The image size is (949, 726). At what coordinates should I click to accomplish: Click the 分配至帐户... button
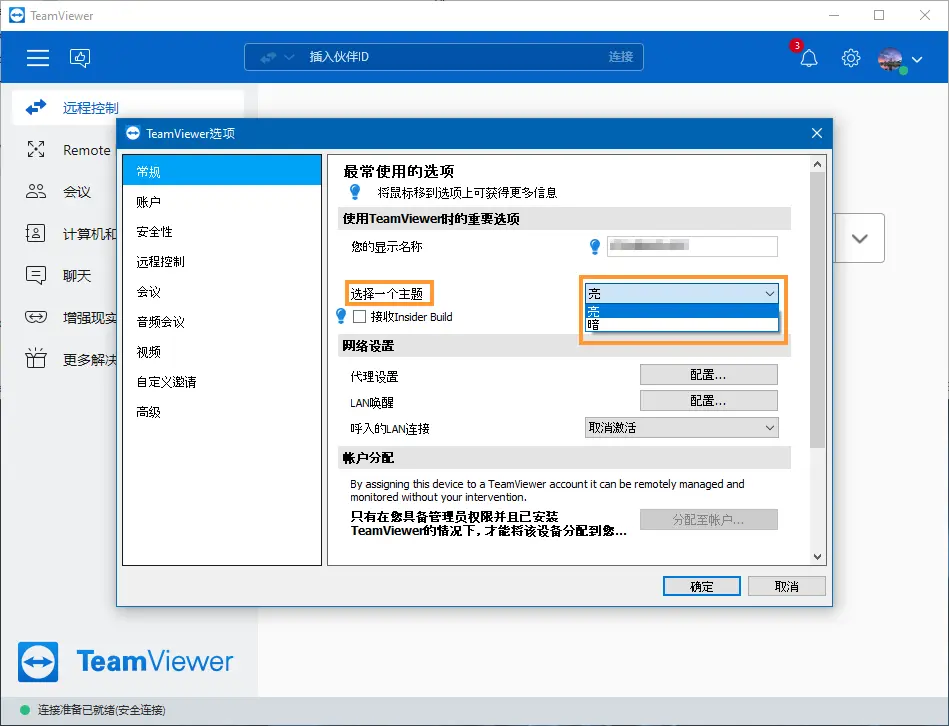pos(709,520)
